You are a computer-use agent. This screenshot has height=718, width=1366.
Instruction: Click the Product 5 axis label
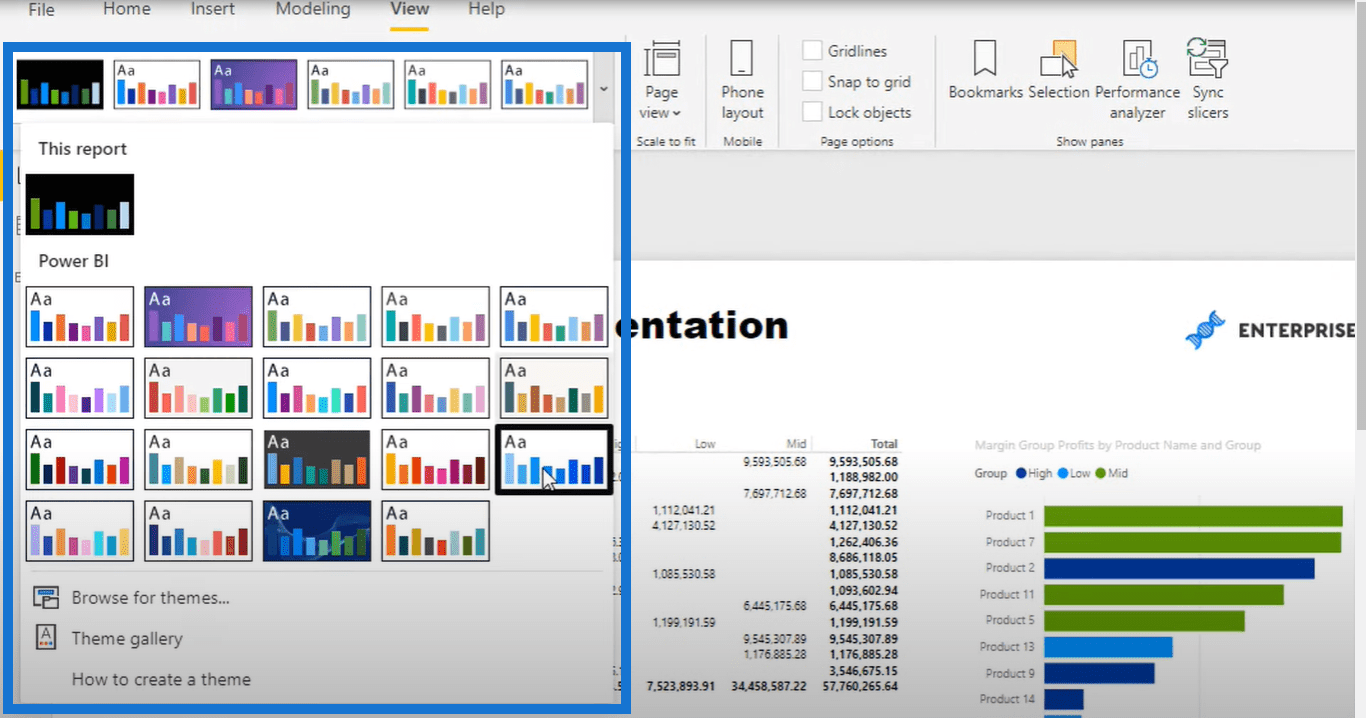(1010, 620)
